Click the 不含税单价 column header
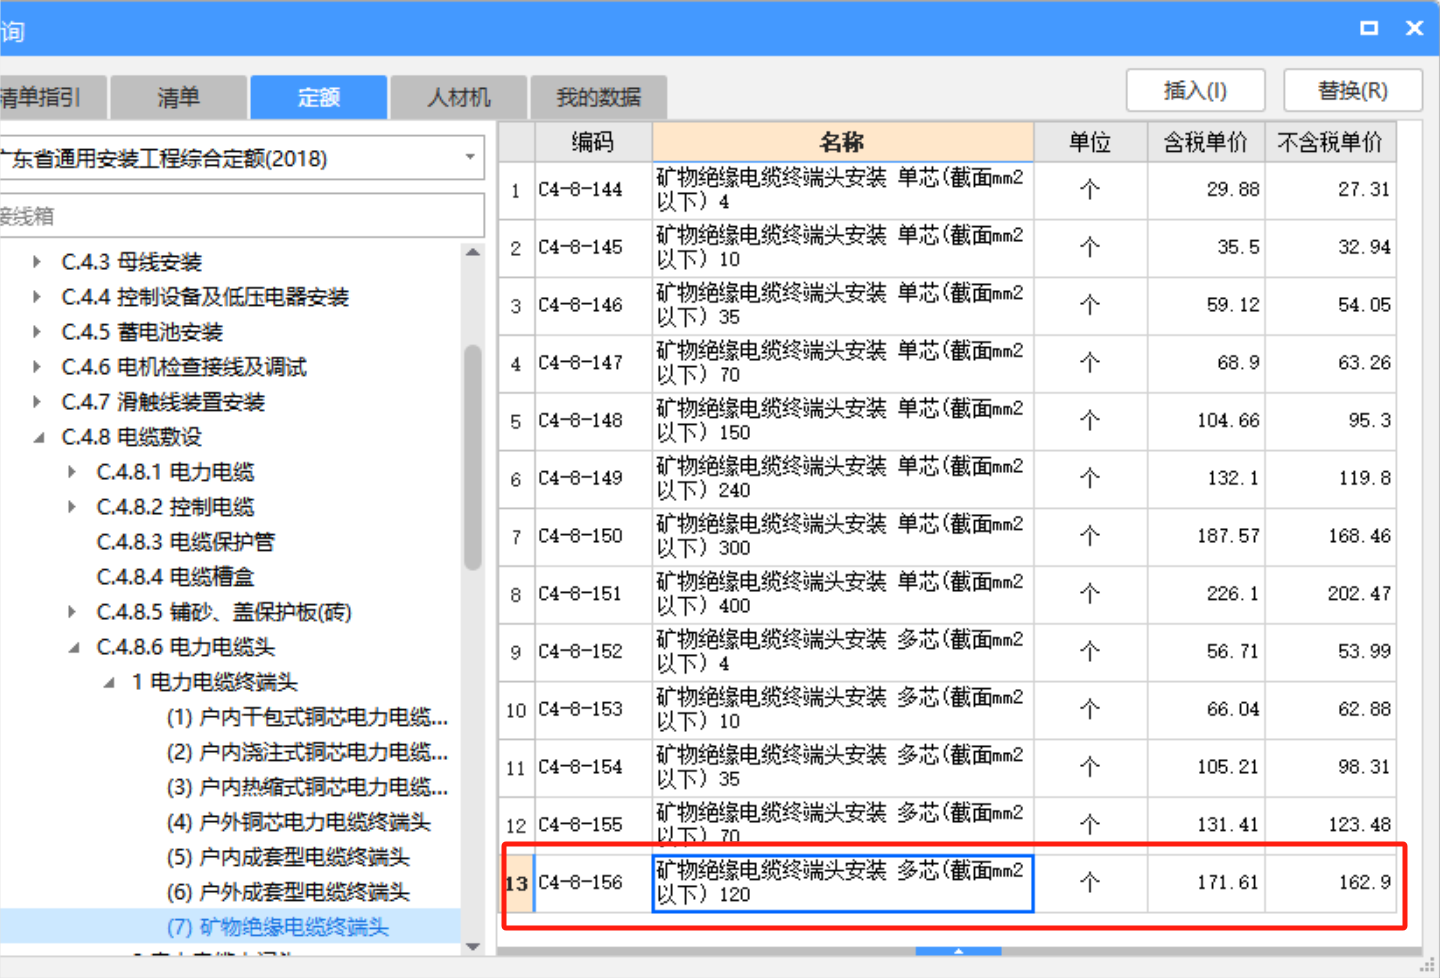1440x978 pixels. pyautogui.click(x=1330, y=142)
